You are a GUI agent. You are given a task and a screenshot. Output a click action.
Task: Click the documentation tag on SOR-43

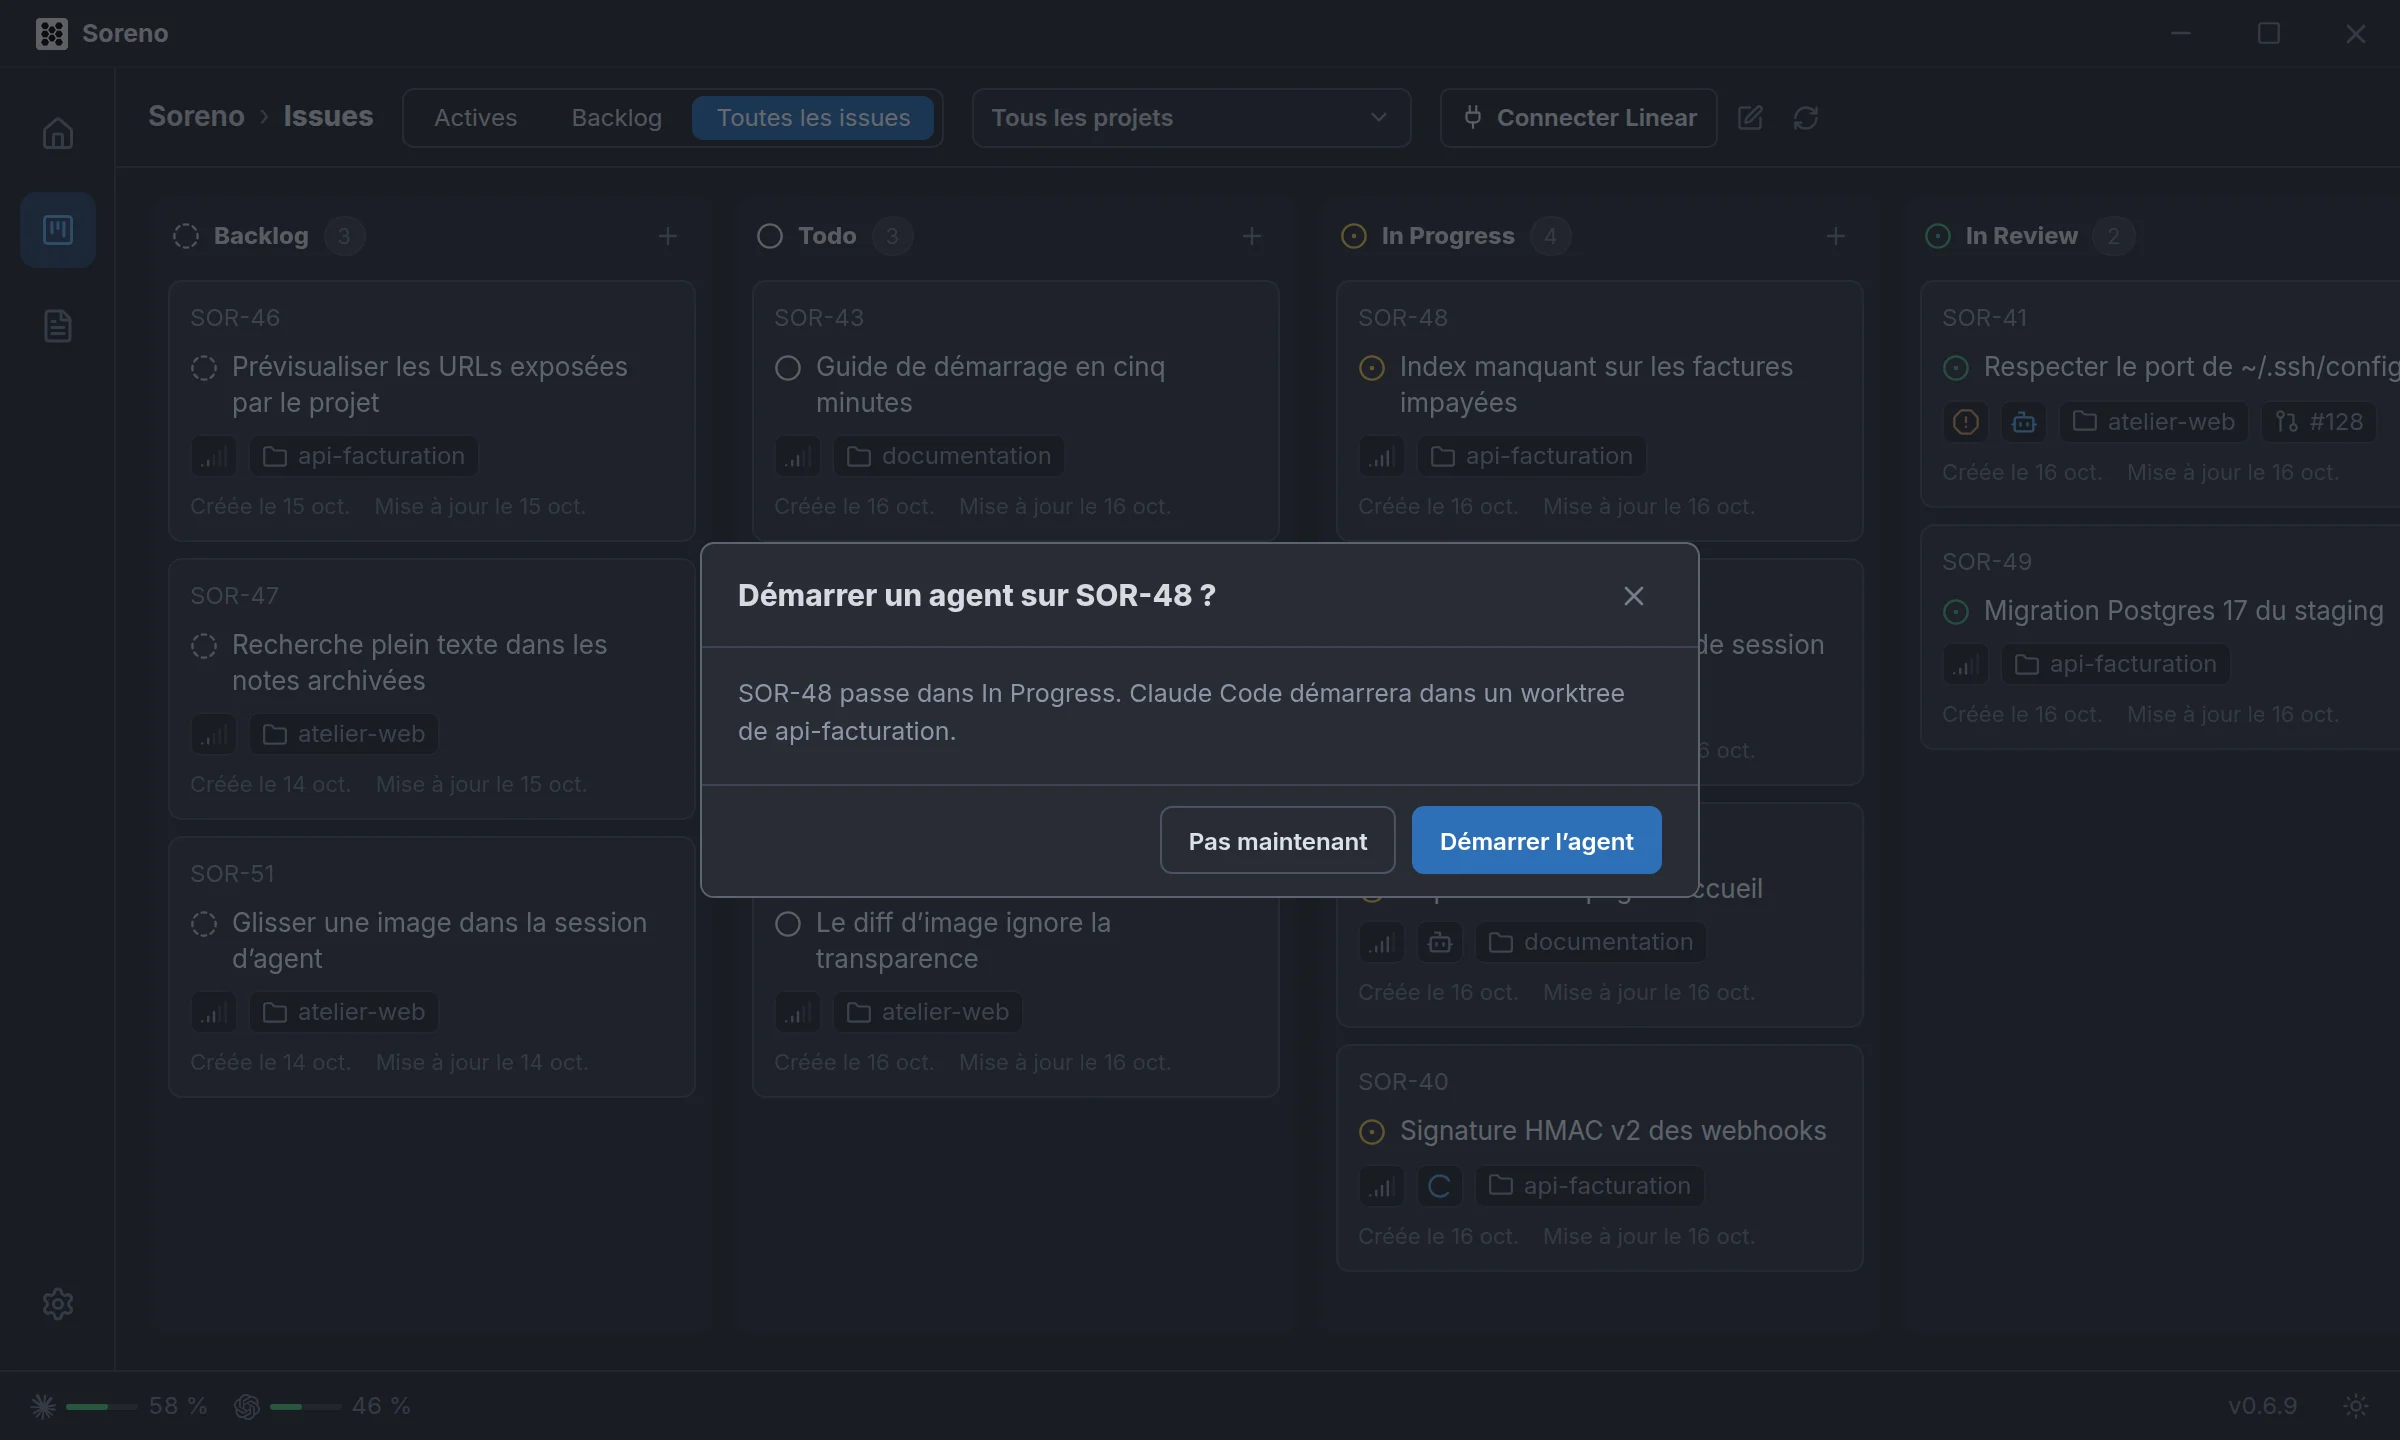pyautogui.click(x=949, y=456)
